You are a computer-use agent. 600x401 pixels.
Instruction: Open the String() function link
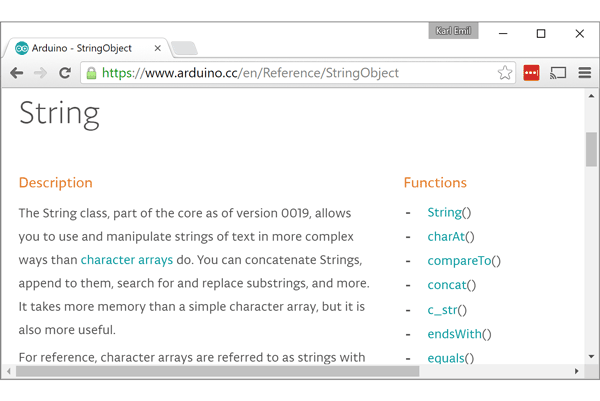point(445,212)
